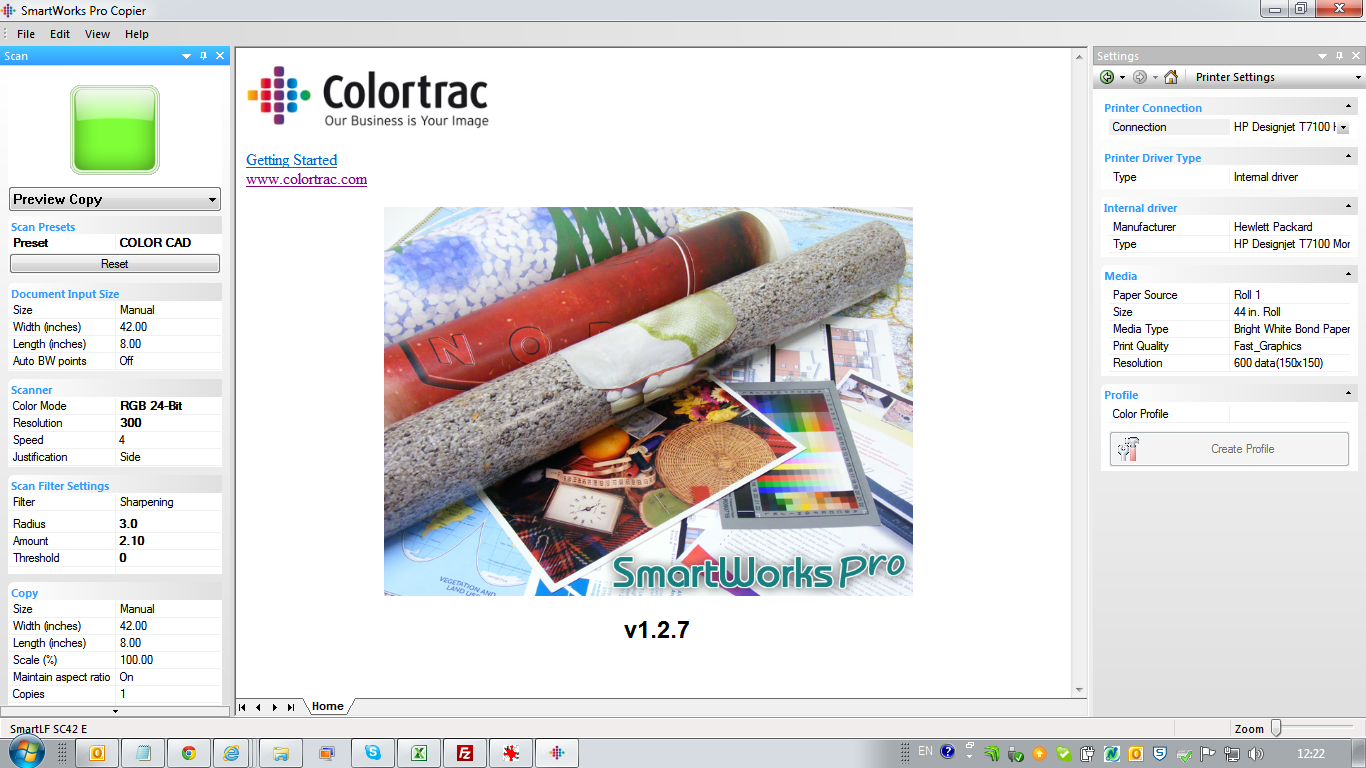Open Windows Explorer from the taskbar

(x=281, y=753)
